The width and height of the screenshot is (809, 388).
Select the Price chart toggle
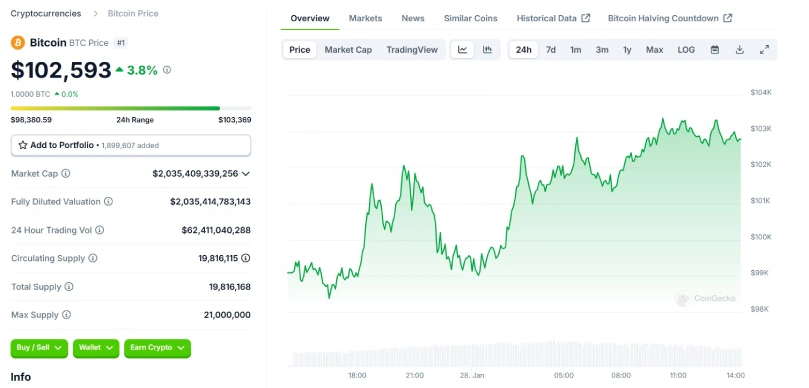(x=300, y=50)
